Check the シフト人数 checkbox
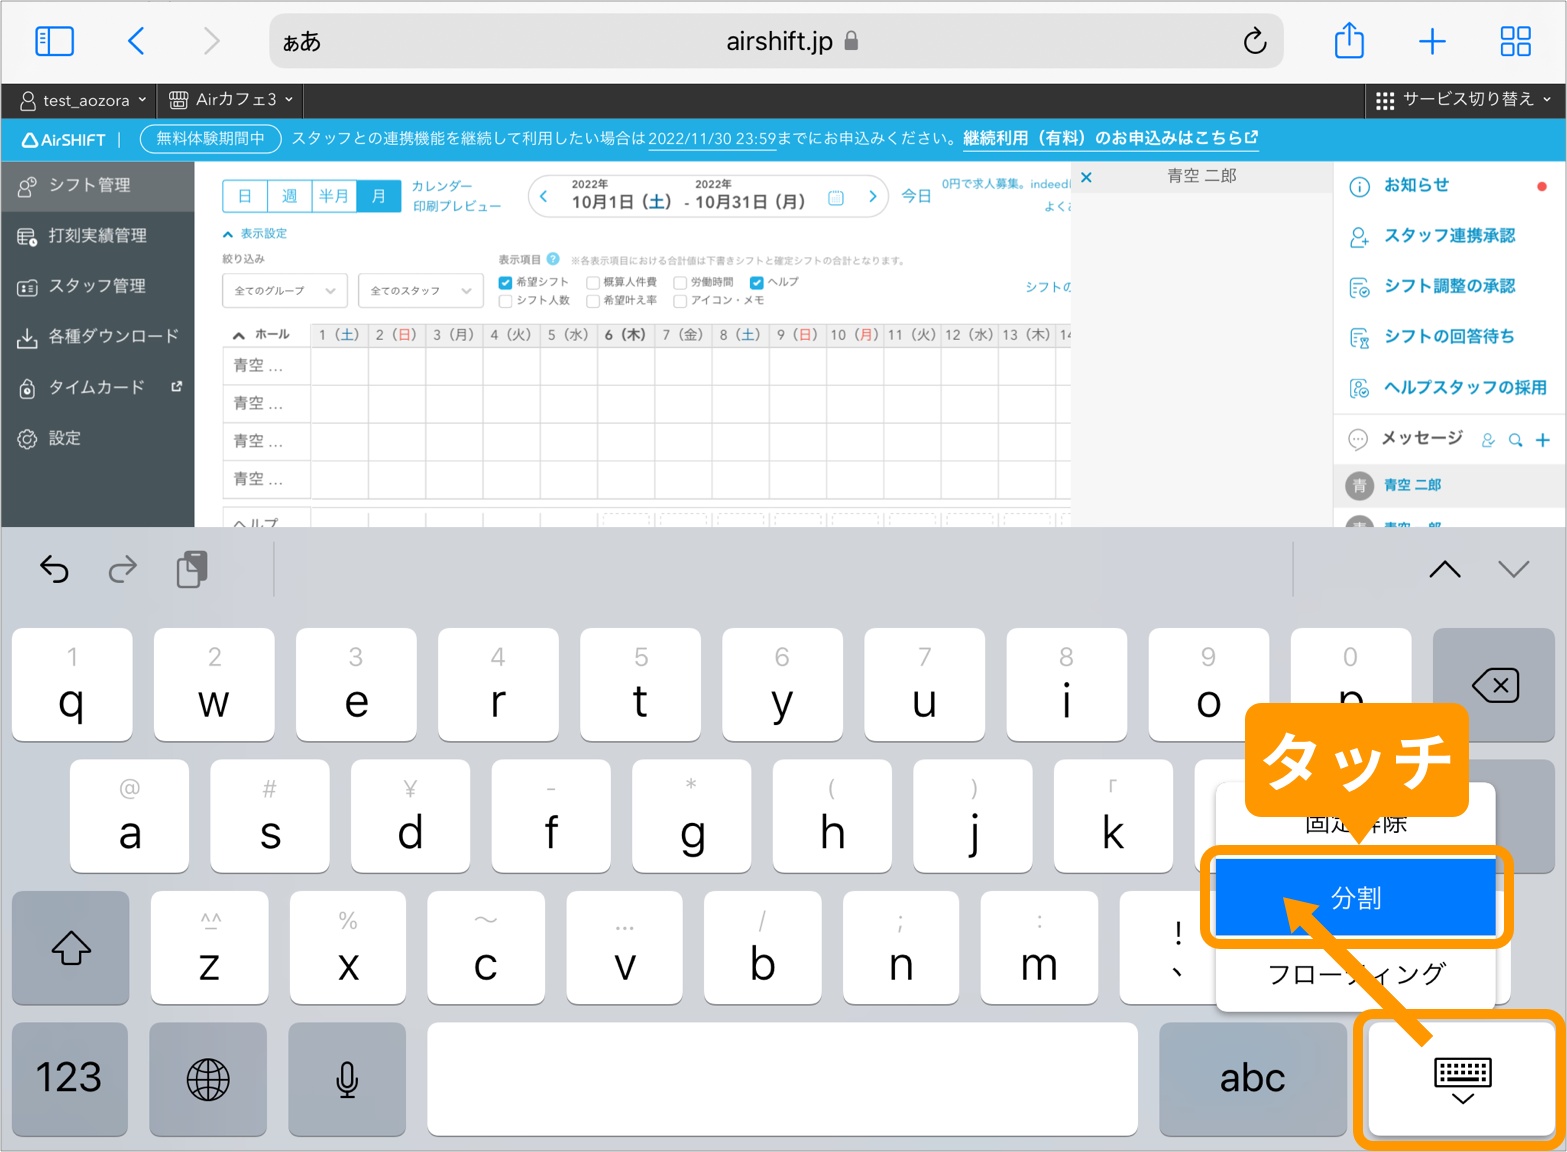 pos(505,301)
